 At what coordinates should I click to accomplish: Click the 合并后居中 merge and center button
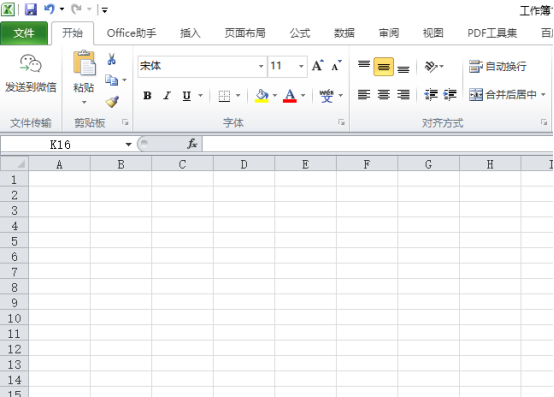click(x=503, y=94)
